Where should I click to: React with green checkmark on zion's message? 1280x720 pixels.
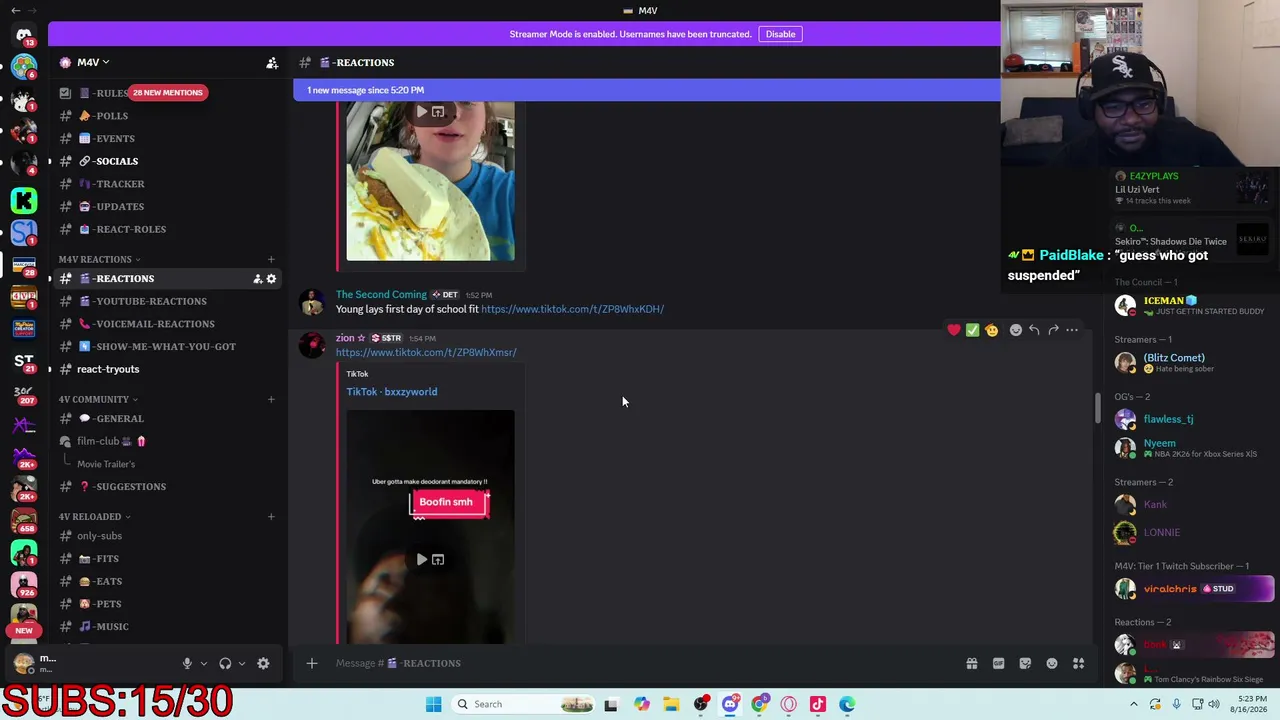click(x=972, y=330)
